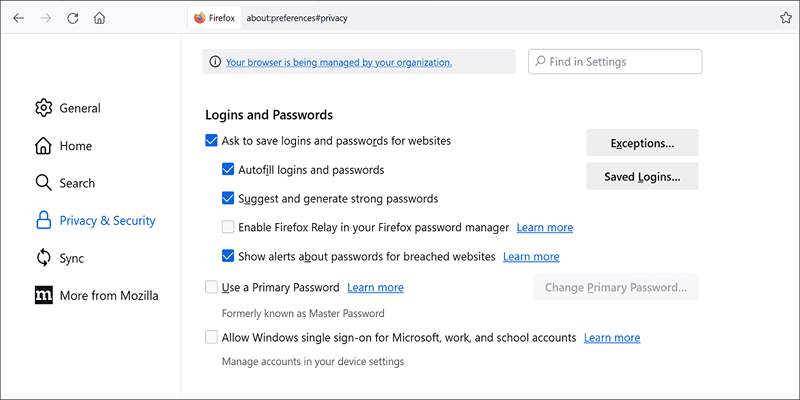Open the Search settings section
The image size is (800, 400).
[x=77, y=183]
